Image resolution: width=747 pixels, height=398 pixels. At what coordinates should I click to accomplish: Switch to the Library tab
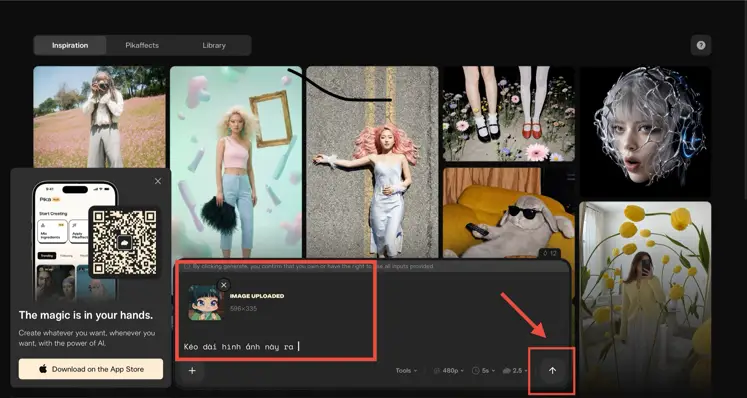[x=214, y=45]
